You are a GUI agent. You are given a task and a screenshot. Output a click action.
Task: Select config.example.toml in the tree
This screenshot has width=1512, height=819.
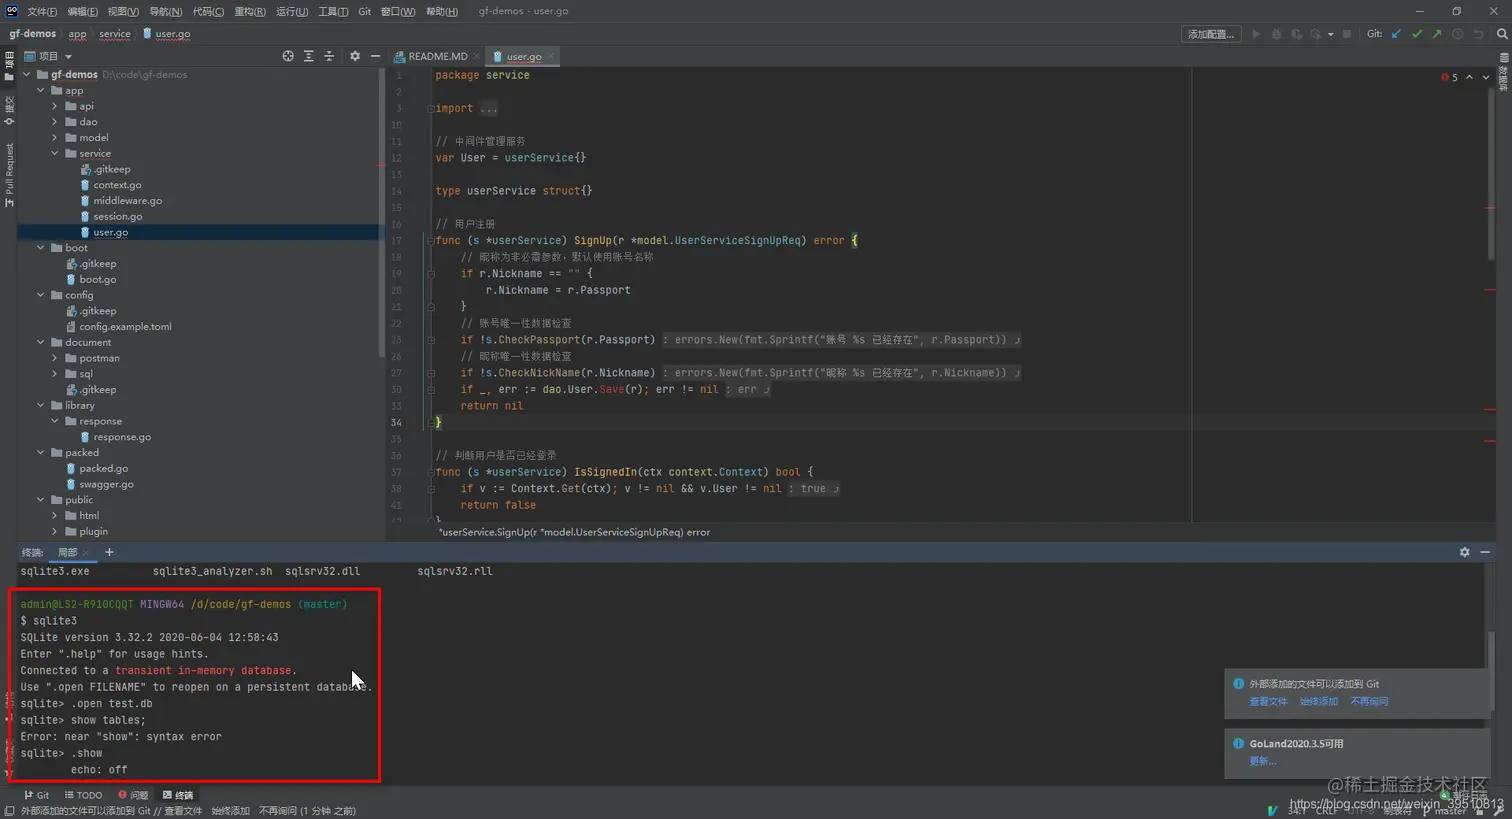[x=125, y=327]
